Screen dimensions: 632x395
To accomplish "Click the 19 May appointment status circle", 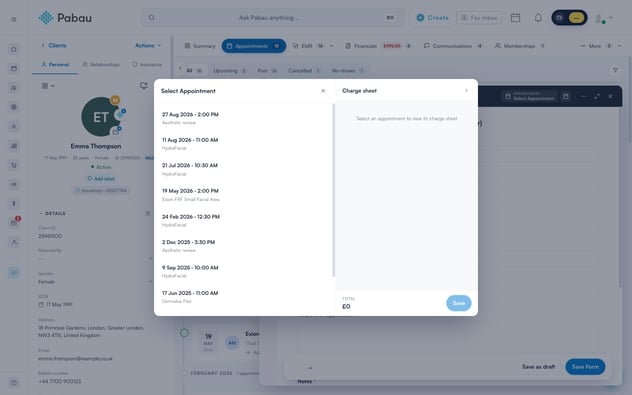I will (184, 333).
